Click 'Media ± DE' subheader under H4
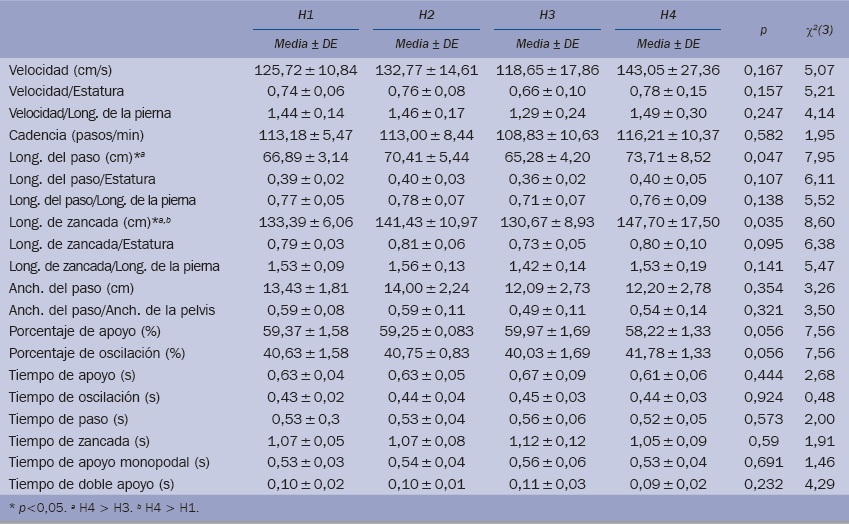The width and height of the screenshot is (849, 524). 668,45
